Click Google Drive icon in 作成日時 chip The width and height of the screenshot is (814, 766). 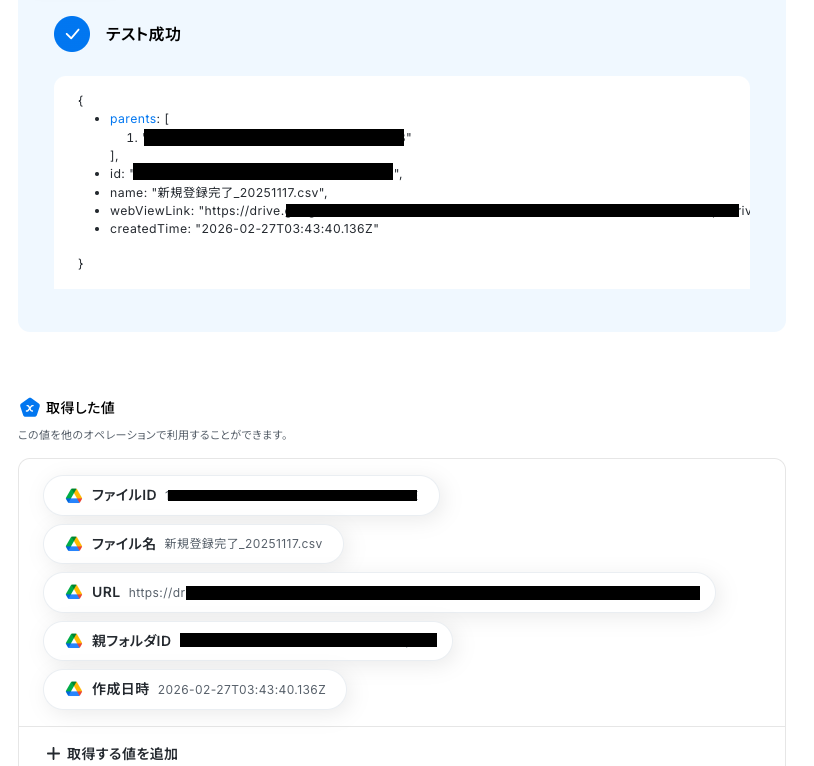pos(74,689)
